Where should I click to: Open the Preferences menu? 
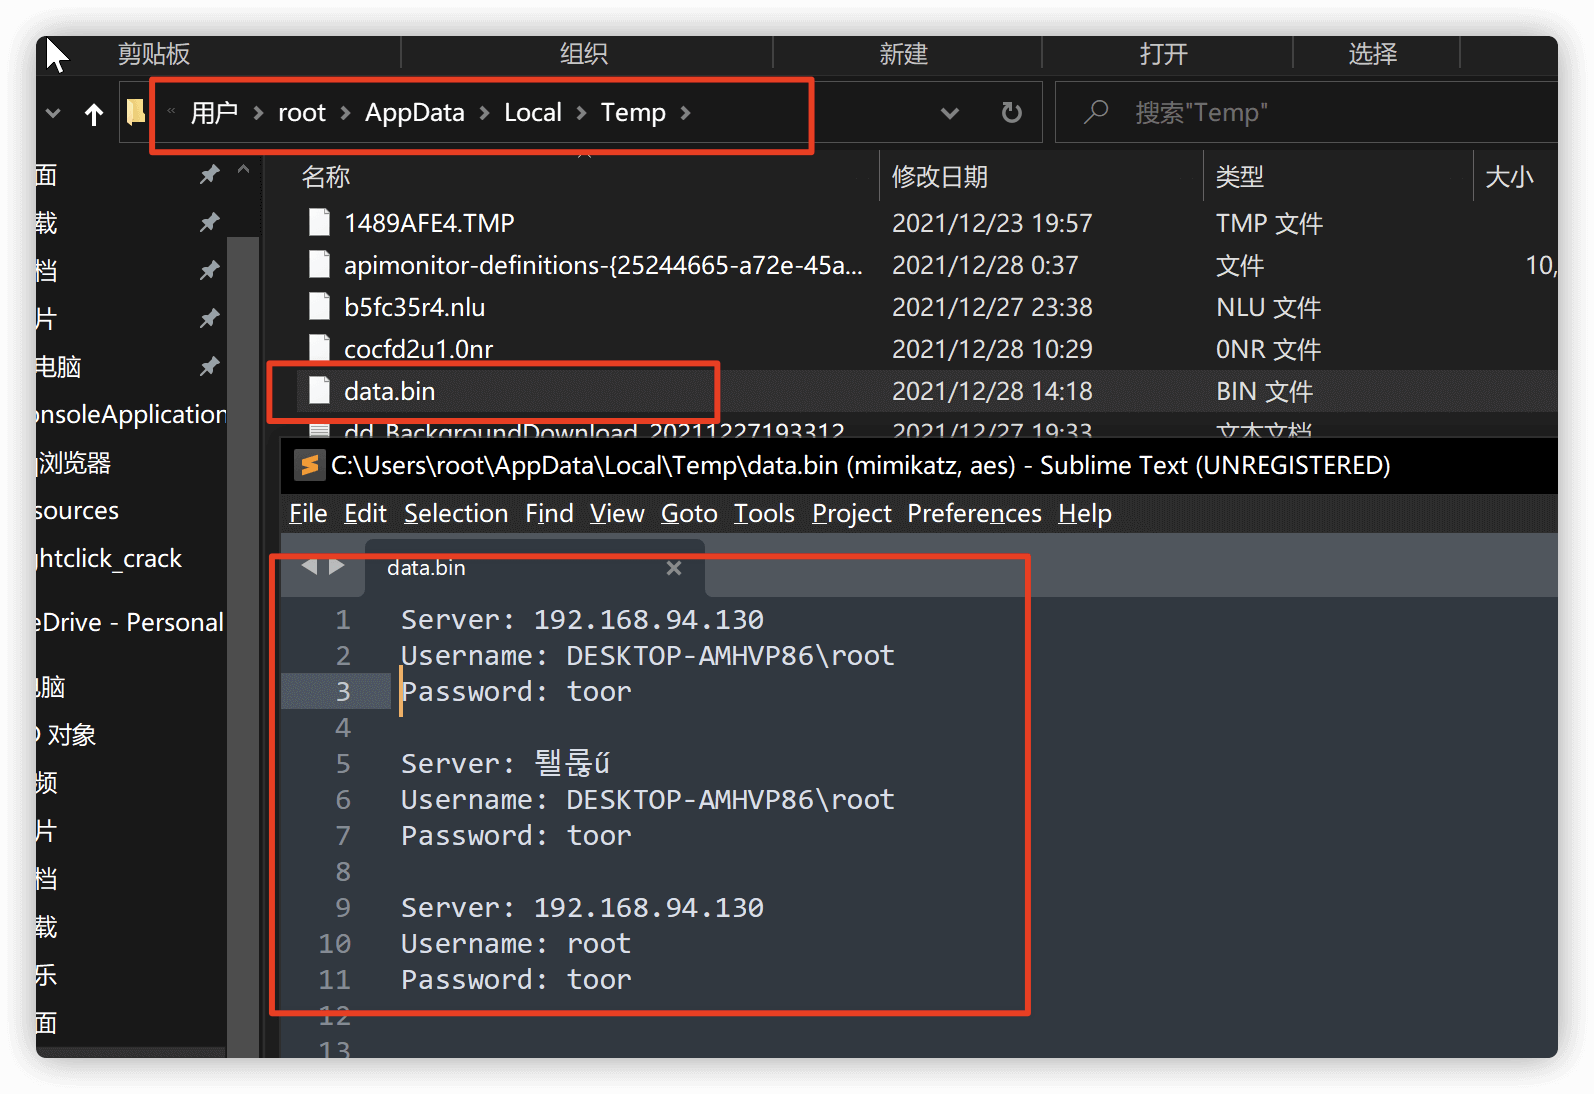click(x=974, y=513)
